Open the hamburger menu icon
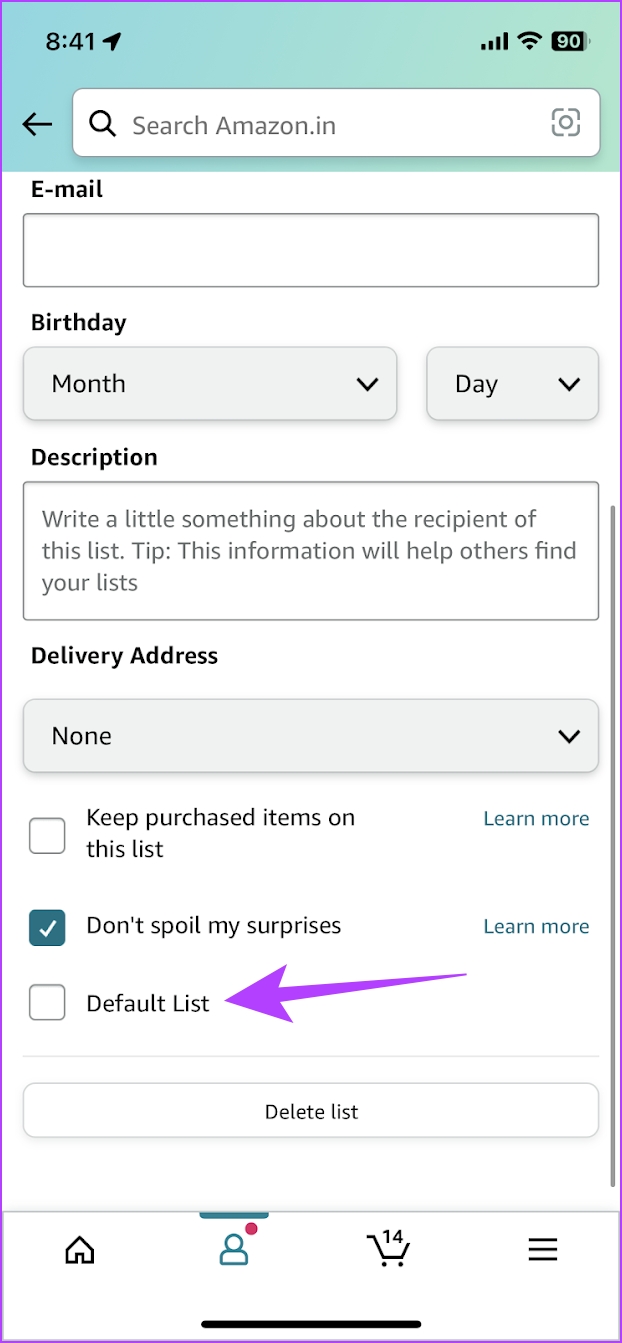 point(543,1249)
